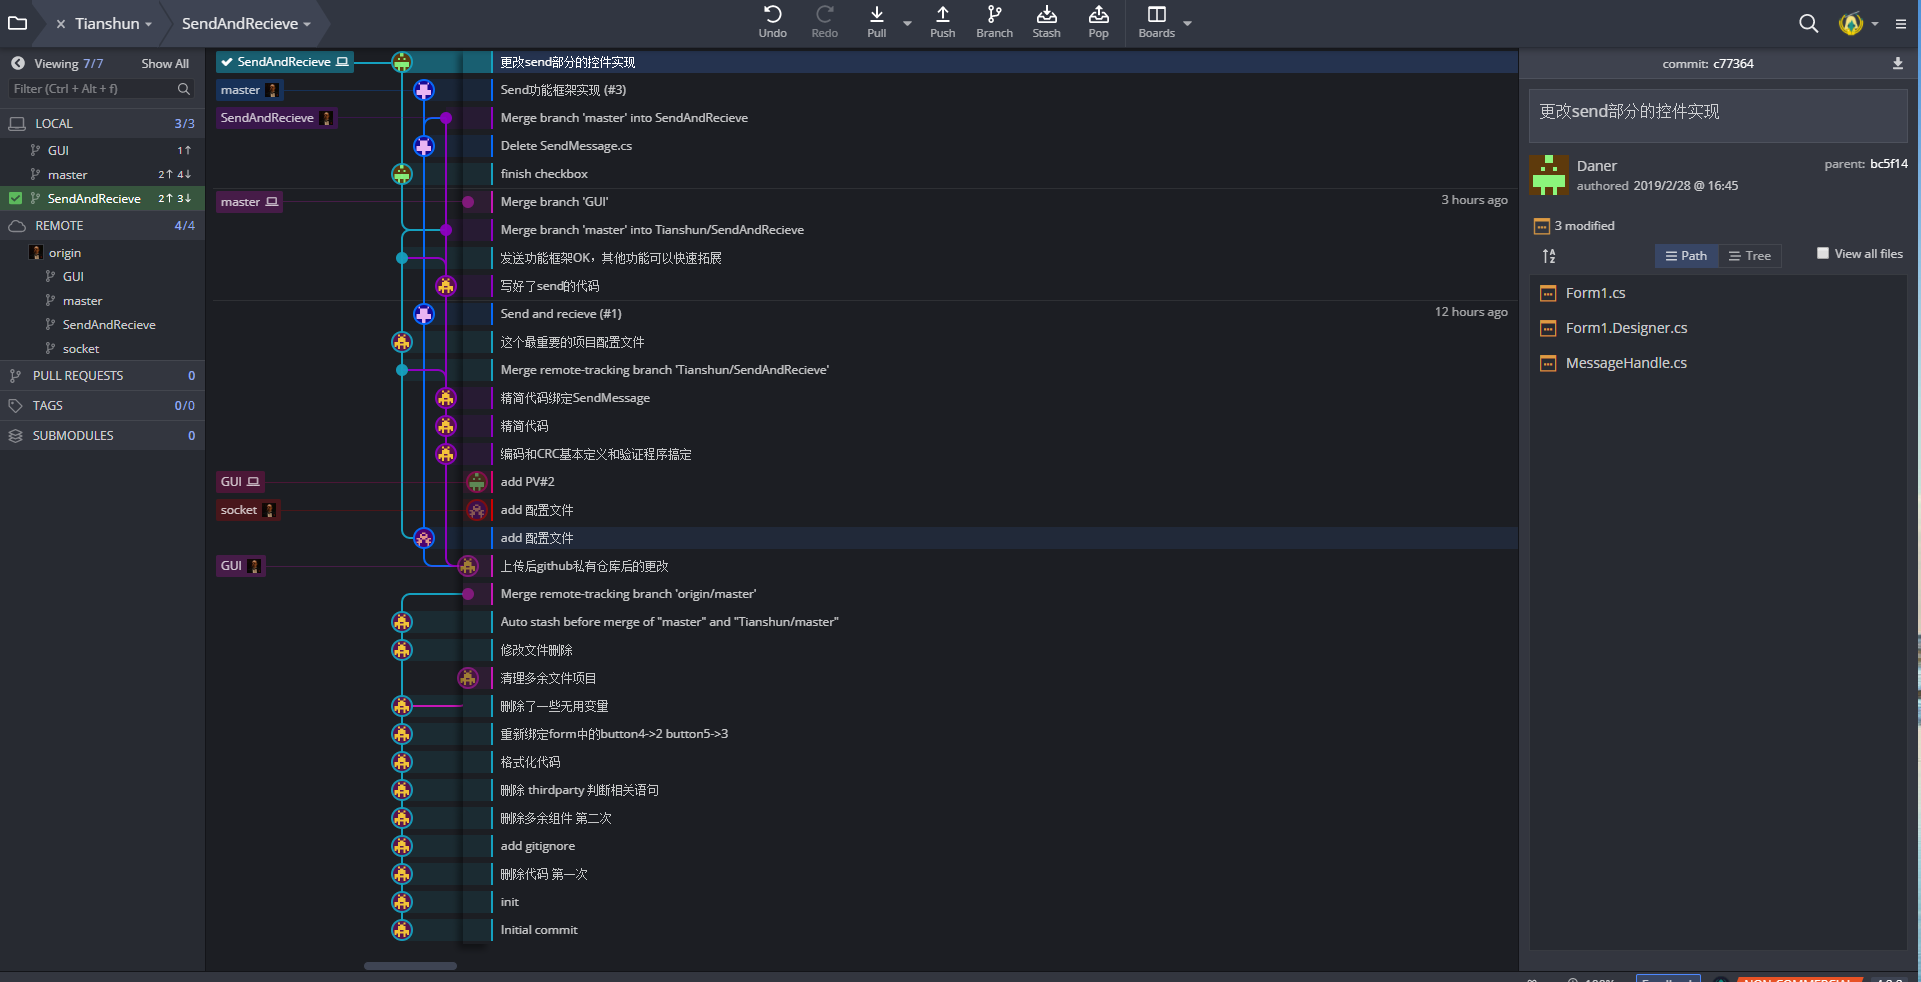Open the Pull options dropdown arrow
The image size is (1921, 982).
tap(907, 23)
